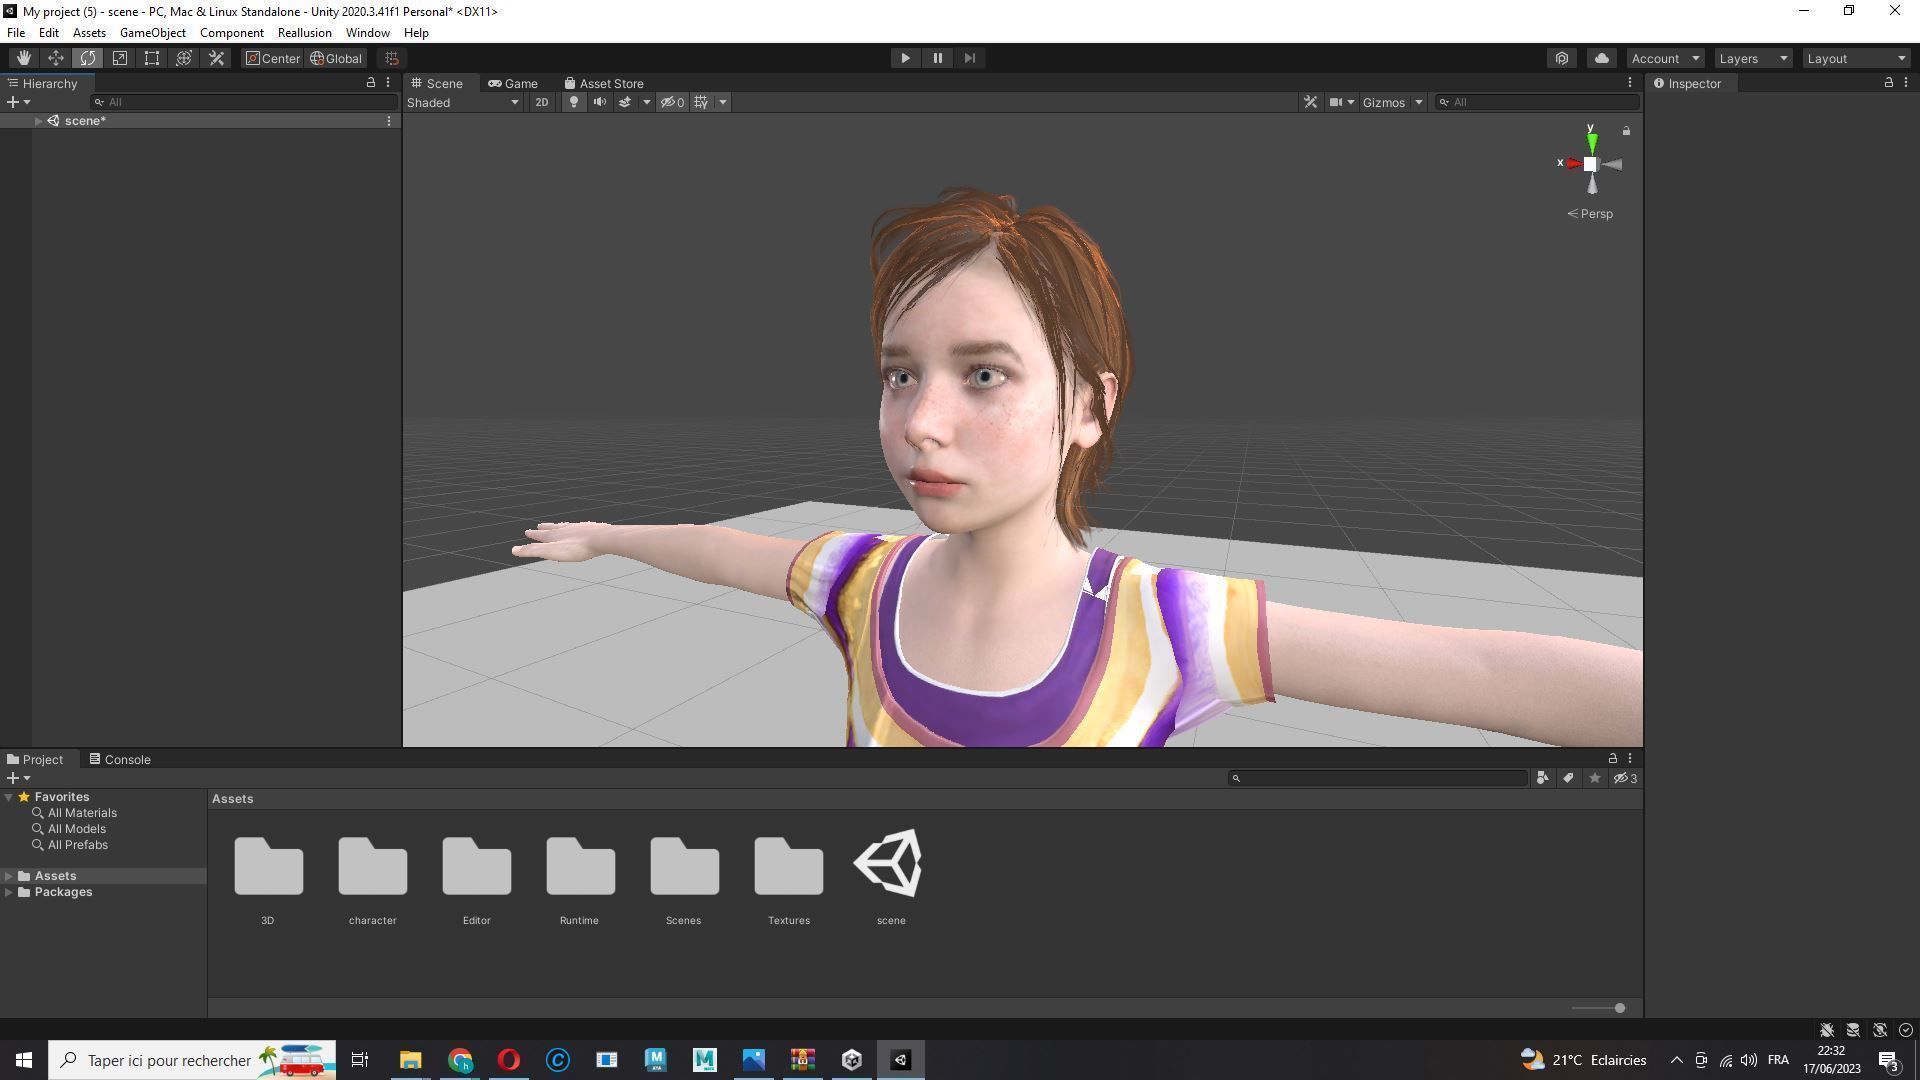The width and height of the screenshot is (1920, 1080).
Task: Select the combined Transform tool
Action: (184, 58)
